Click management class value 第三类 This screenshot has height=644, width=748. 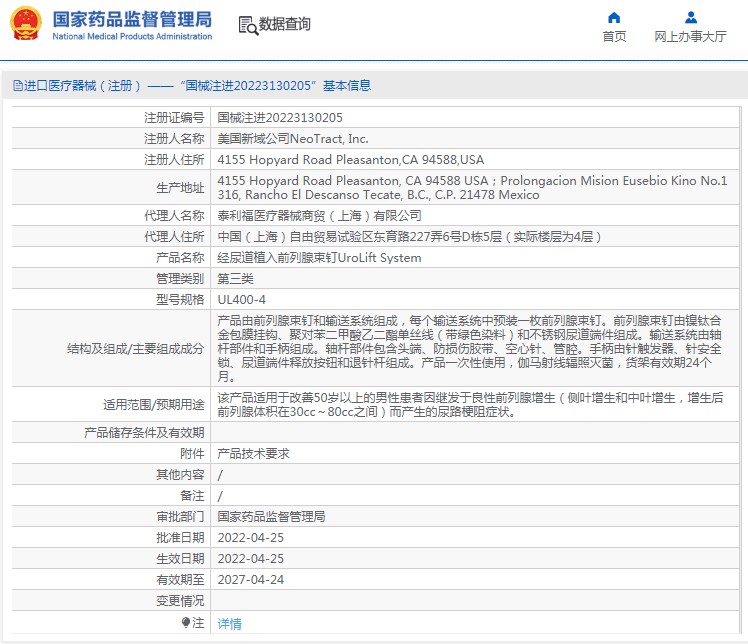coord(236,279)
